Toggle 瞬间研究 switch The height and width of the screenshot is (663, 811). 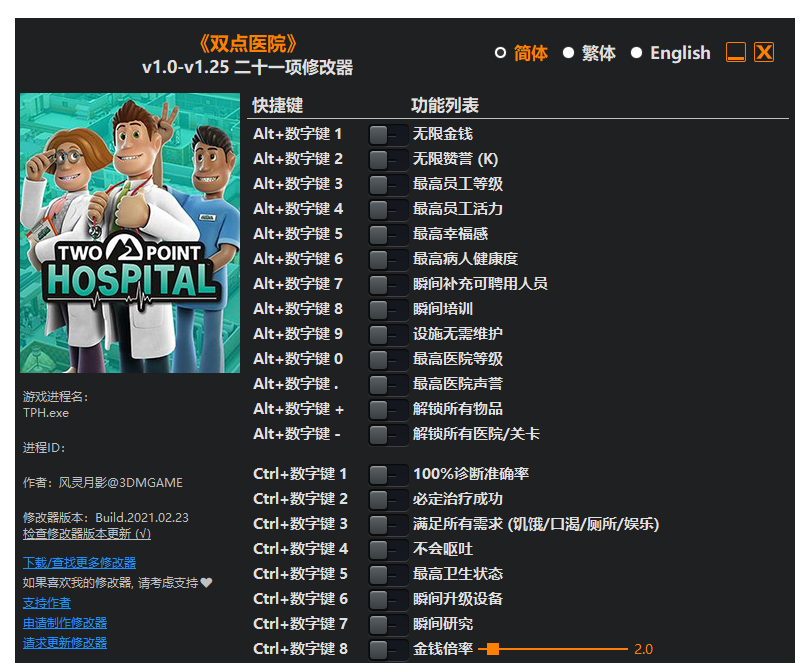[x=388, y=624]
